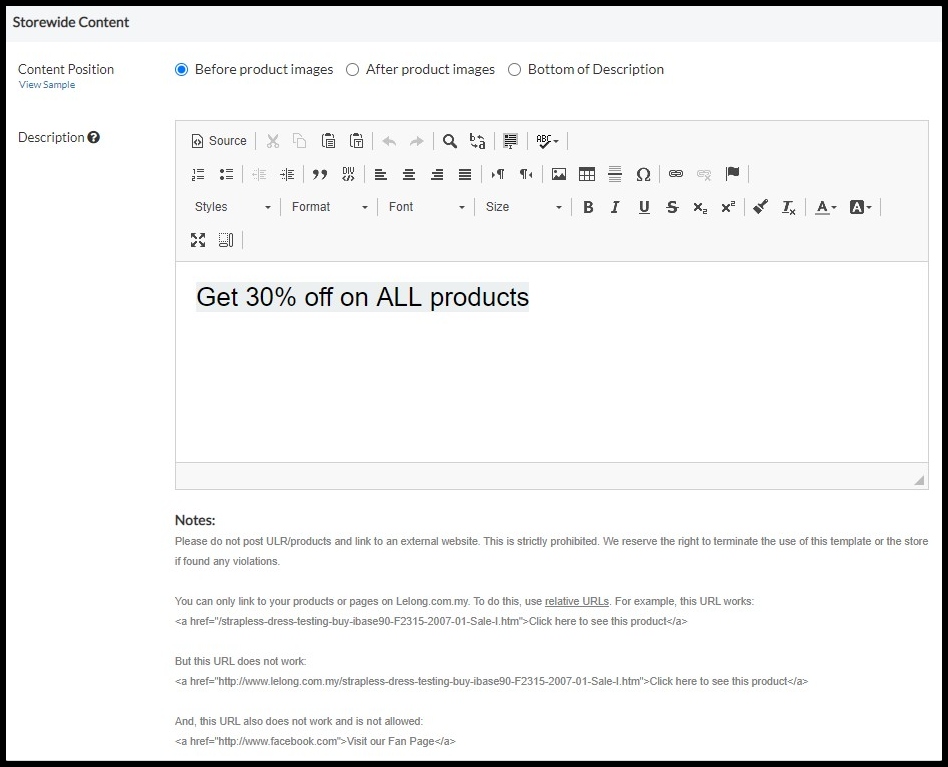
Task: Toggle strikethrough formatting
Action: 672,207
